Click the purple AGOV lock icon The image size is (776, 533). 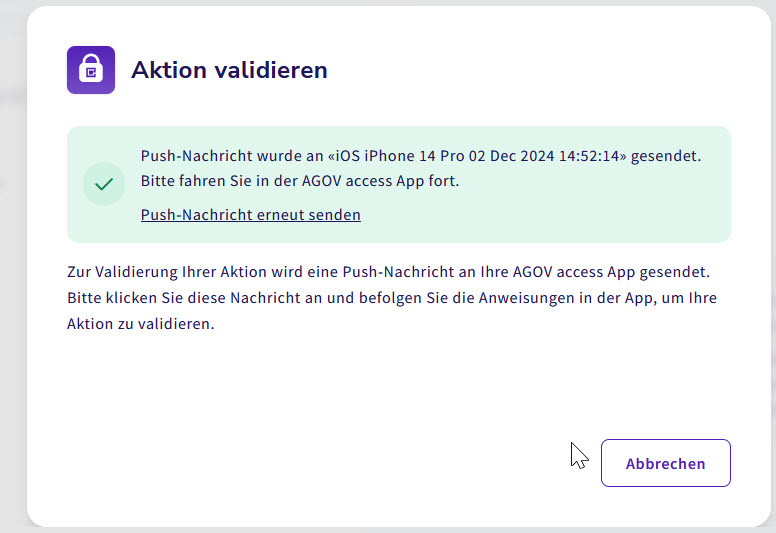[x=91, y=70]
